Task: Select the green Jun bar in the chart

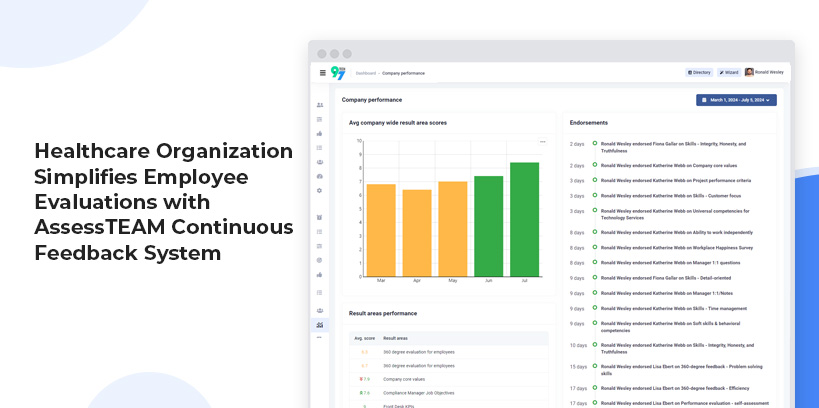Action: (x=489, y=226)
